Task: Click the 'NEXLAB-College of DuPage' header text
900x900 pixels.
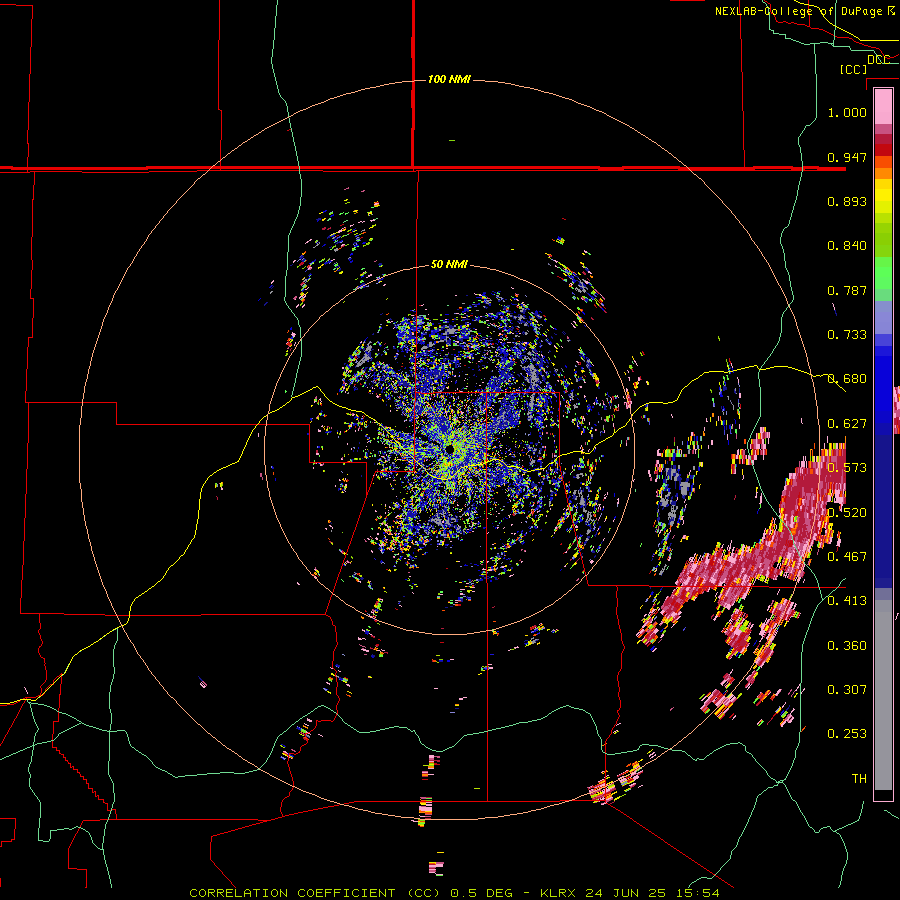Action: click(x=798, y=11)
